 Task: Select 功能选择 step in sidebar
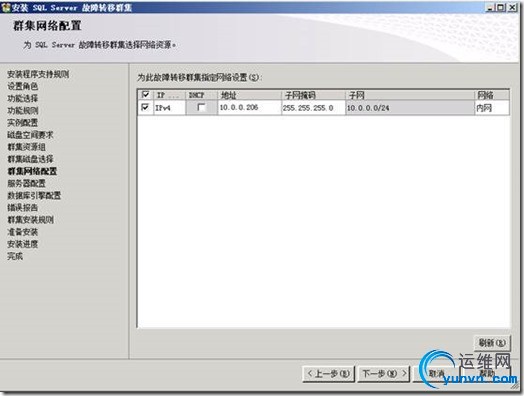(23, 98)
